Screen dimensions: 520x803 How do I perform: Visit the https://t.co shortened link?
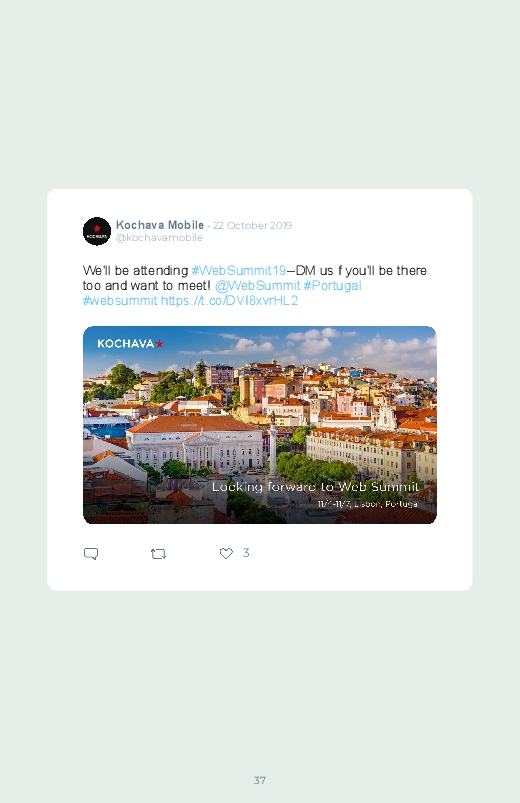coord(229,300)
